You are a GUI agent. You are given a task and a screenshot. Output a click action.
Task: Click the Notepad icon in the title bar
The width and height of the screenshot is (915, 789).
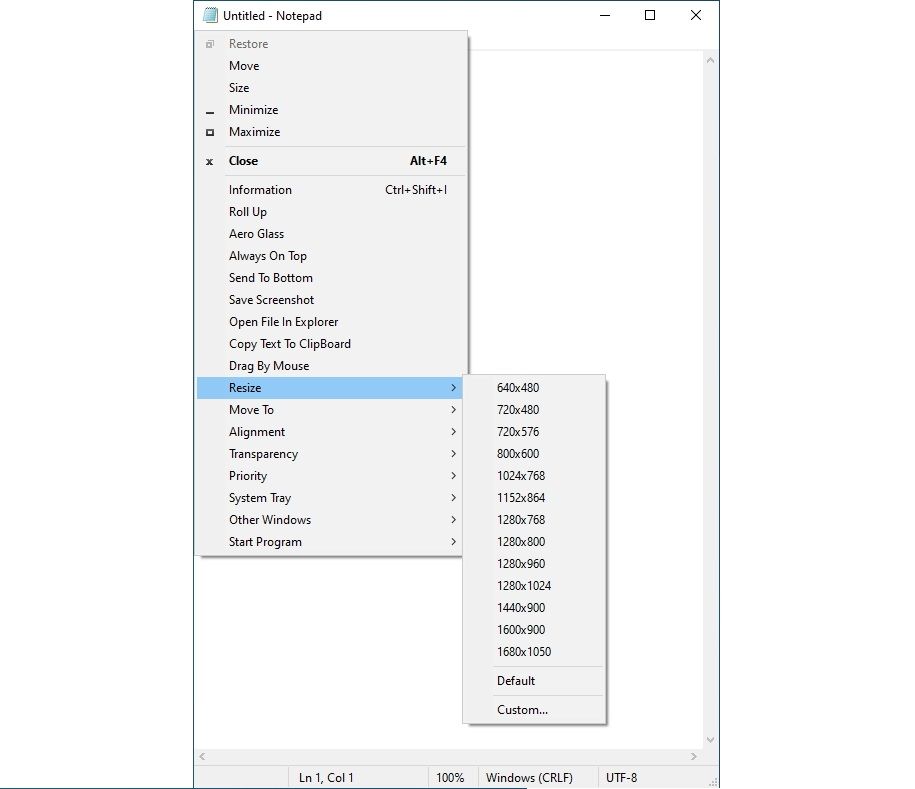tap(210, 15)
